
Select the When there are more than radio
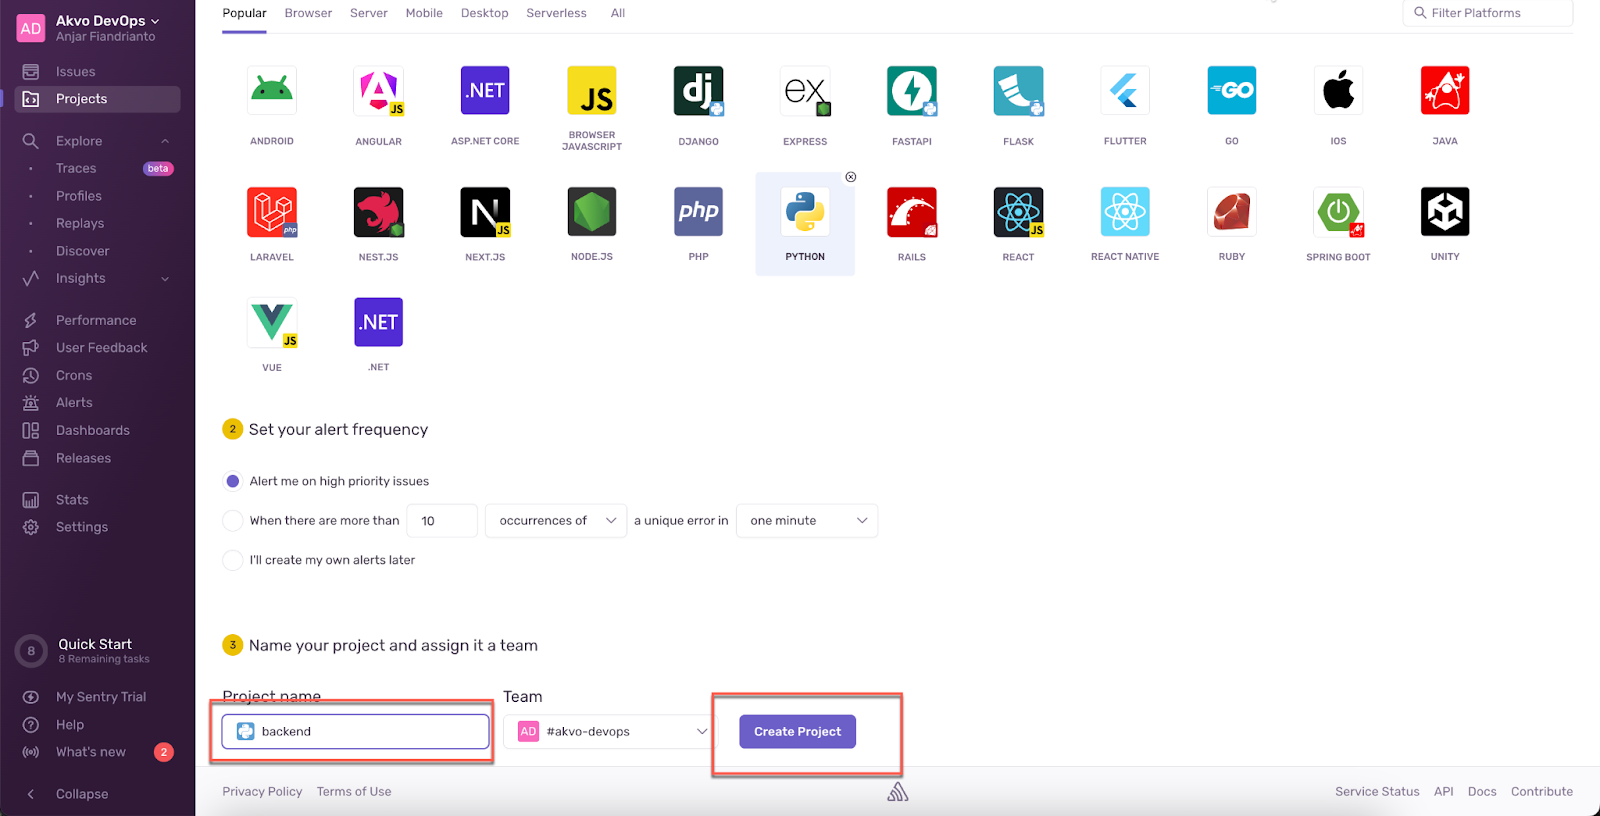coord(233,521)
